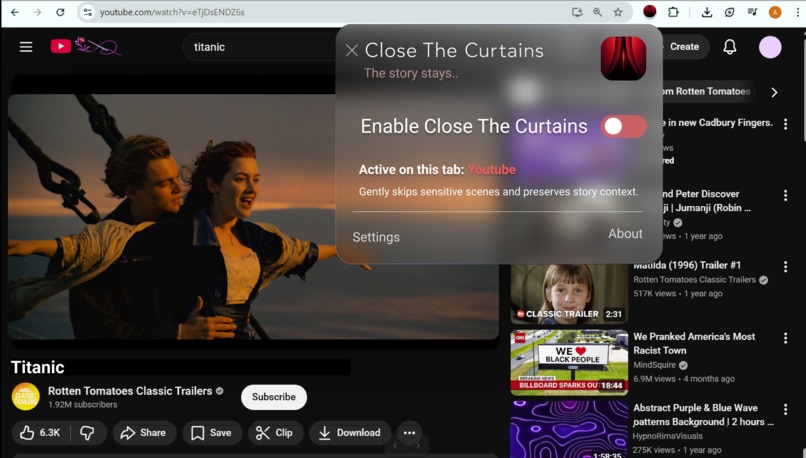
Task: Close the Close The Curtains popup
Action: [352, 50]
